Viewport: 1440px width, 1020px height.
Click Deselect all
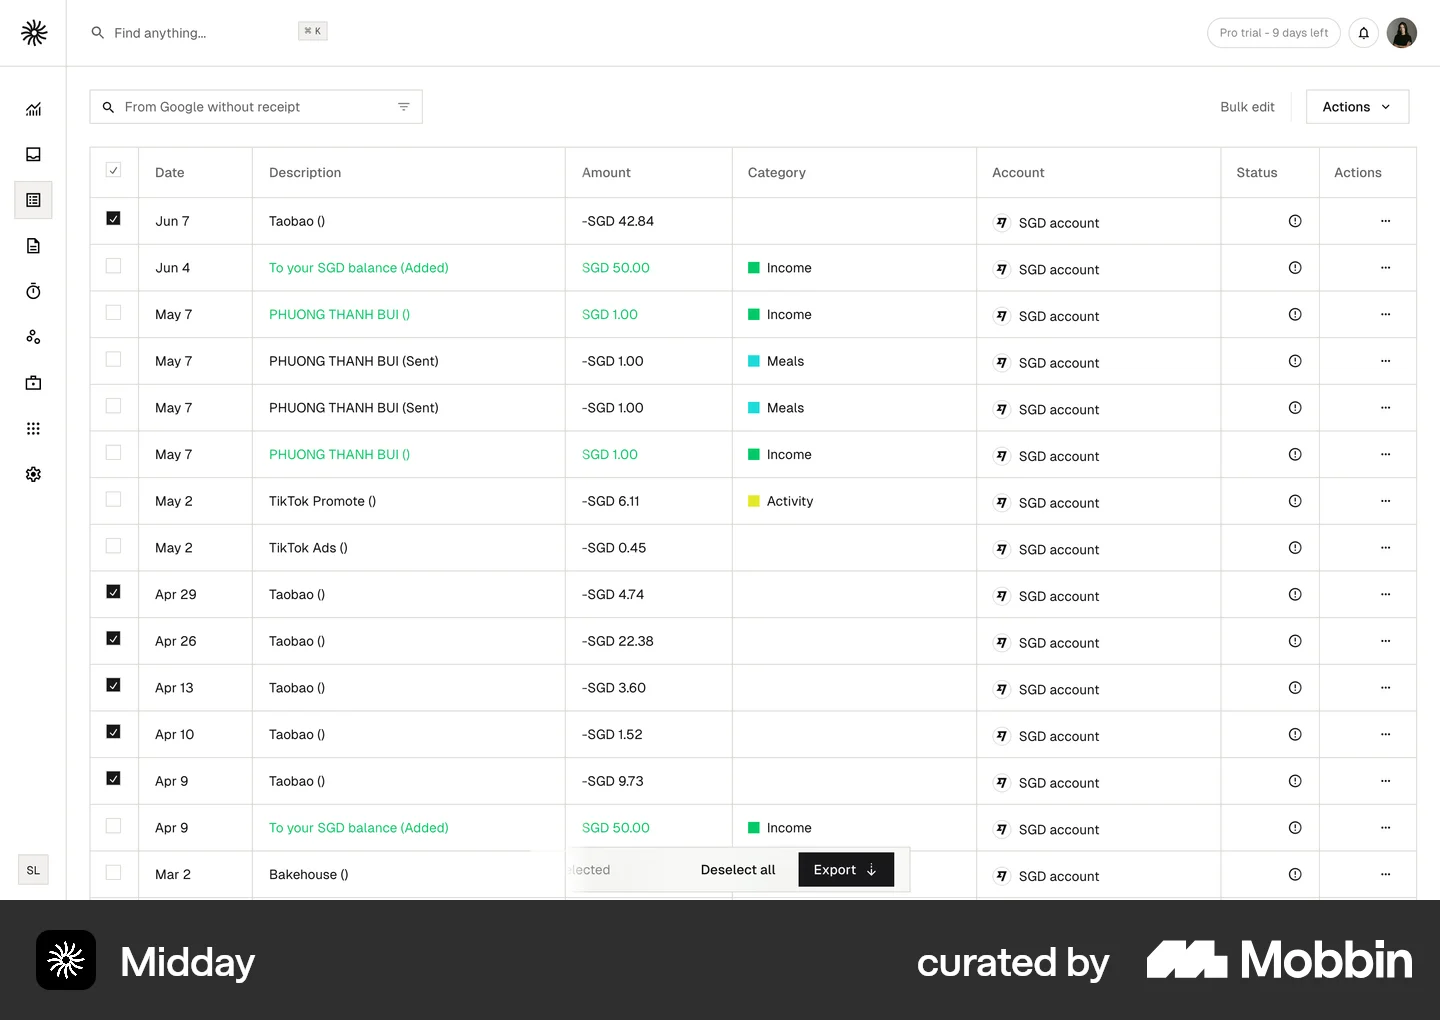click(738, 870)
